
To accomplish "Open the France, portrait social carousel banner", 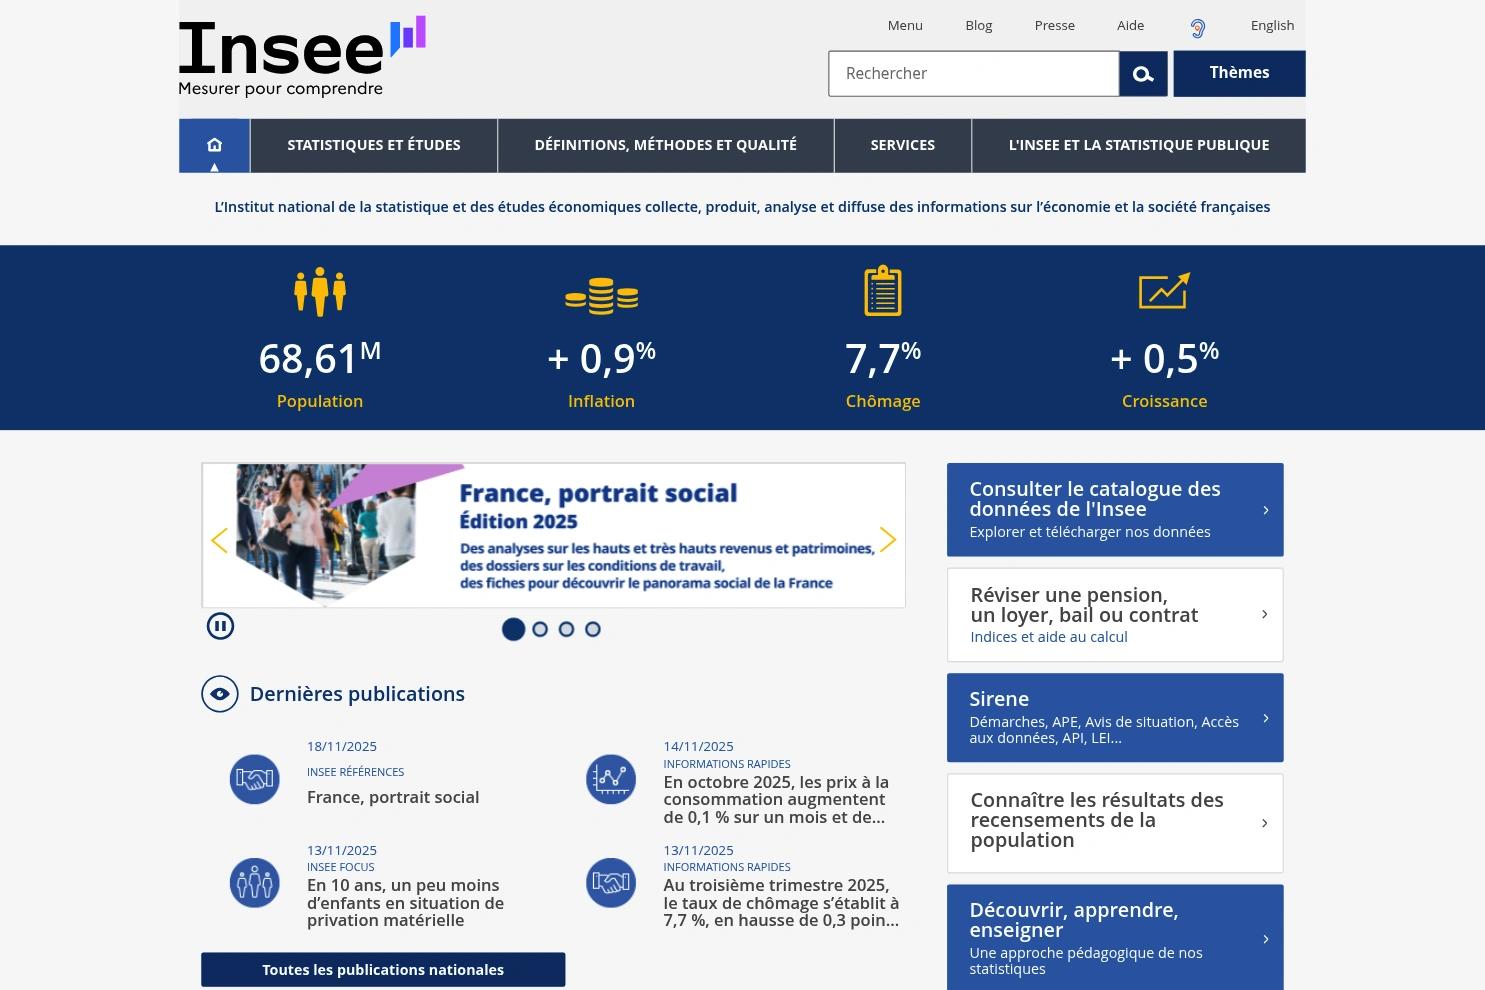I will [554, 535].
